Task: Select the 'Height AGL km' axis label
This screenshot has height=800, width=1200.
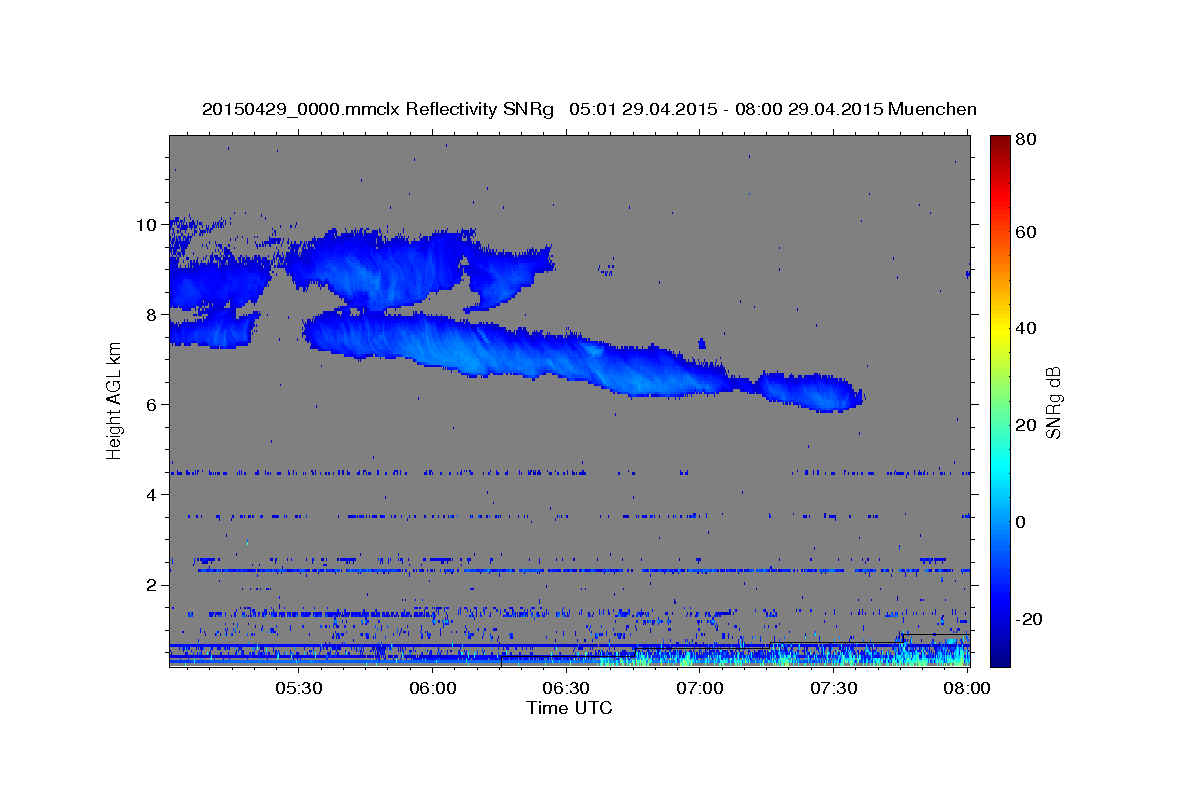Action: [x=114, y=402]
